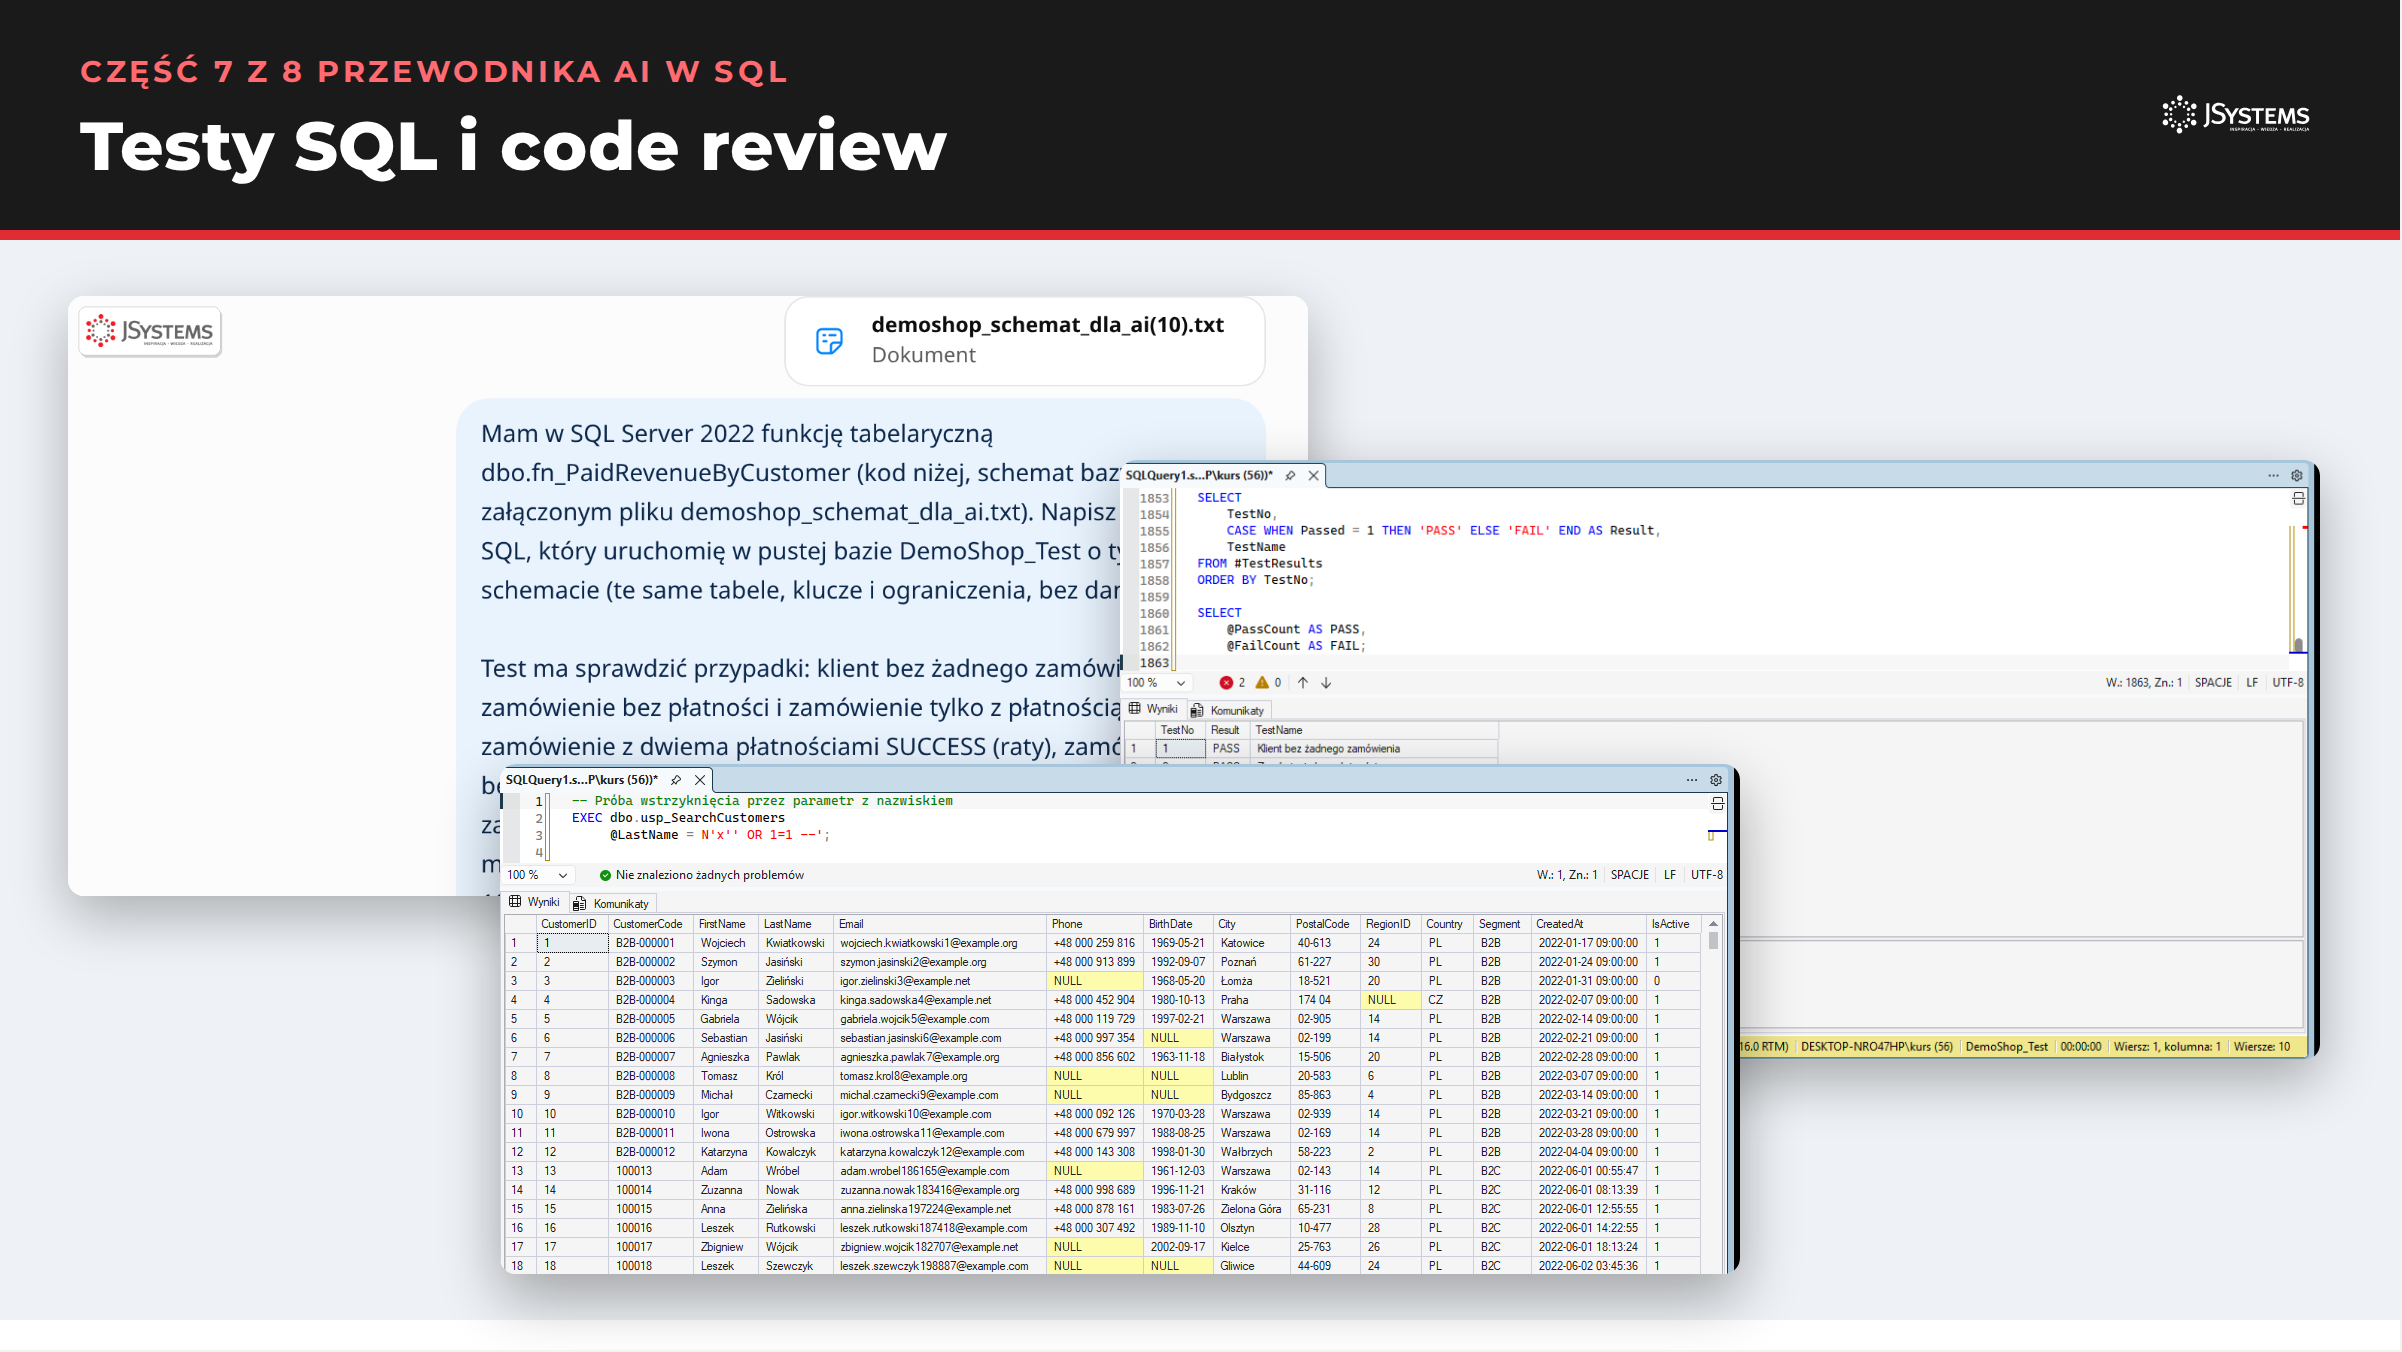Open the ellipsis menu in the TestResults query window

pos(2273,475)
